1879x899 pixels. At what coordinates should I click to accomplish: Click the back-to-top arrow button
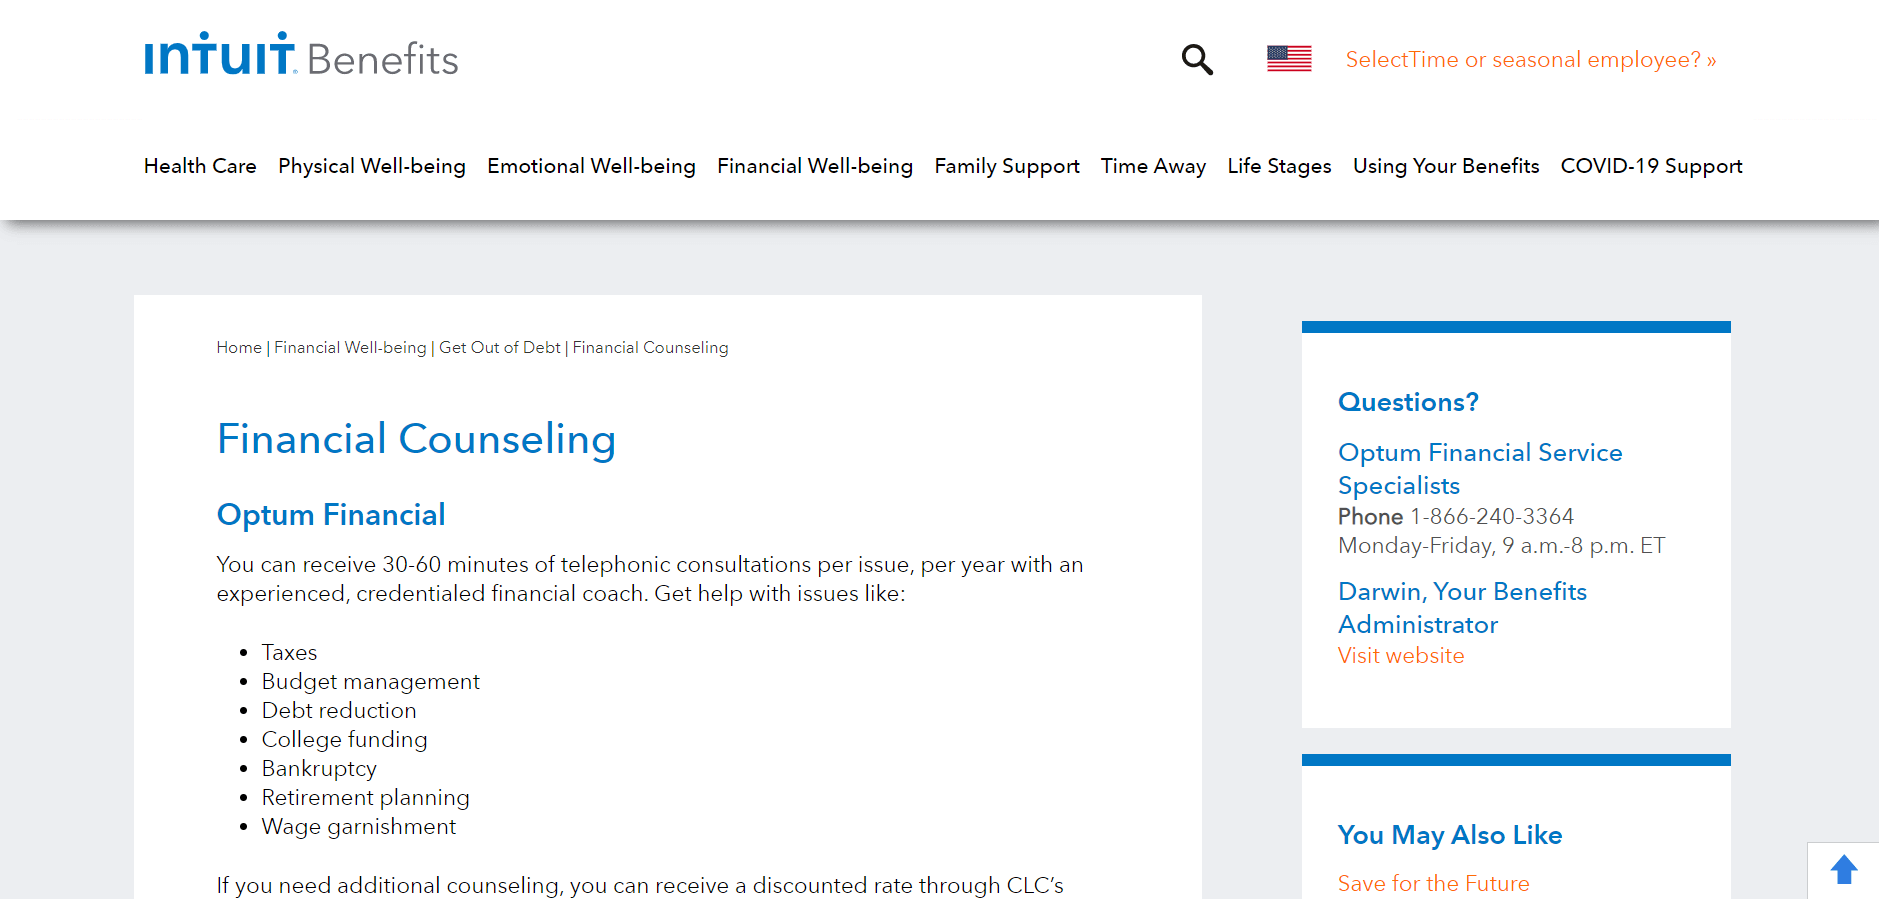1843,870
